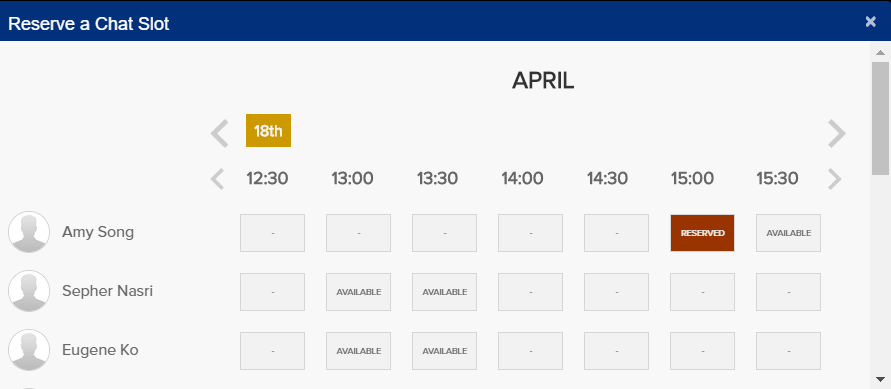
Task: Show earlier time slots arrow
Action: [x=218, y=179]
